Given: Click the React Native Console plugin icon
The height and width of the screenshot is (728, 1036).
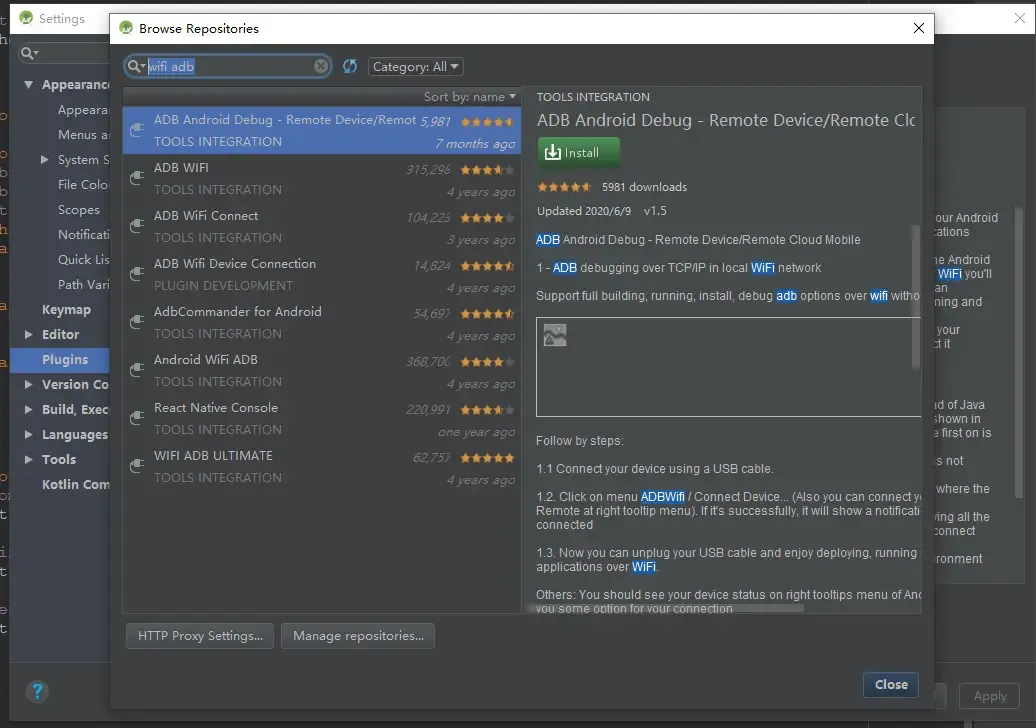Looking at the screenshot, I should click(137, 417).
